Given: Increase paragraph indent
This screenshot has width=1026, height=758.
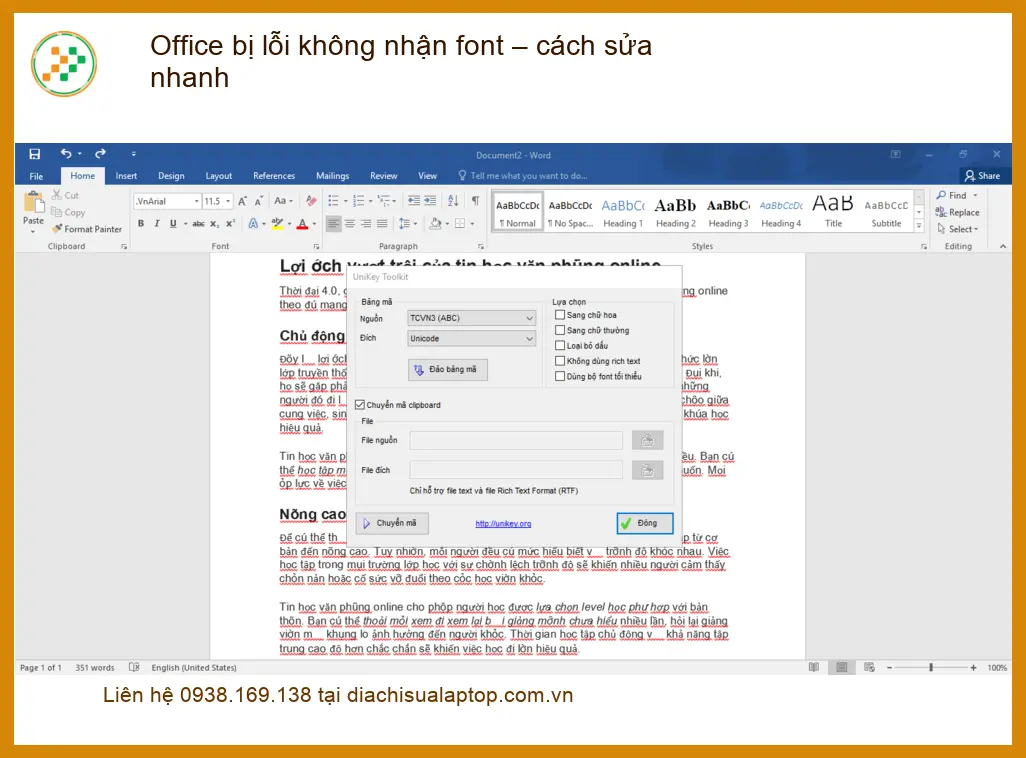Looking at the screenshot, I should click(x=430, y=201).
